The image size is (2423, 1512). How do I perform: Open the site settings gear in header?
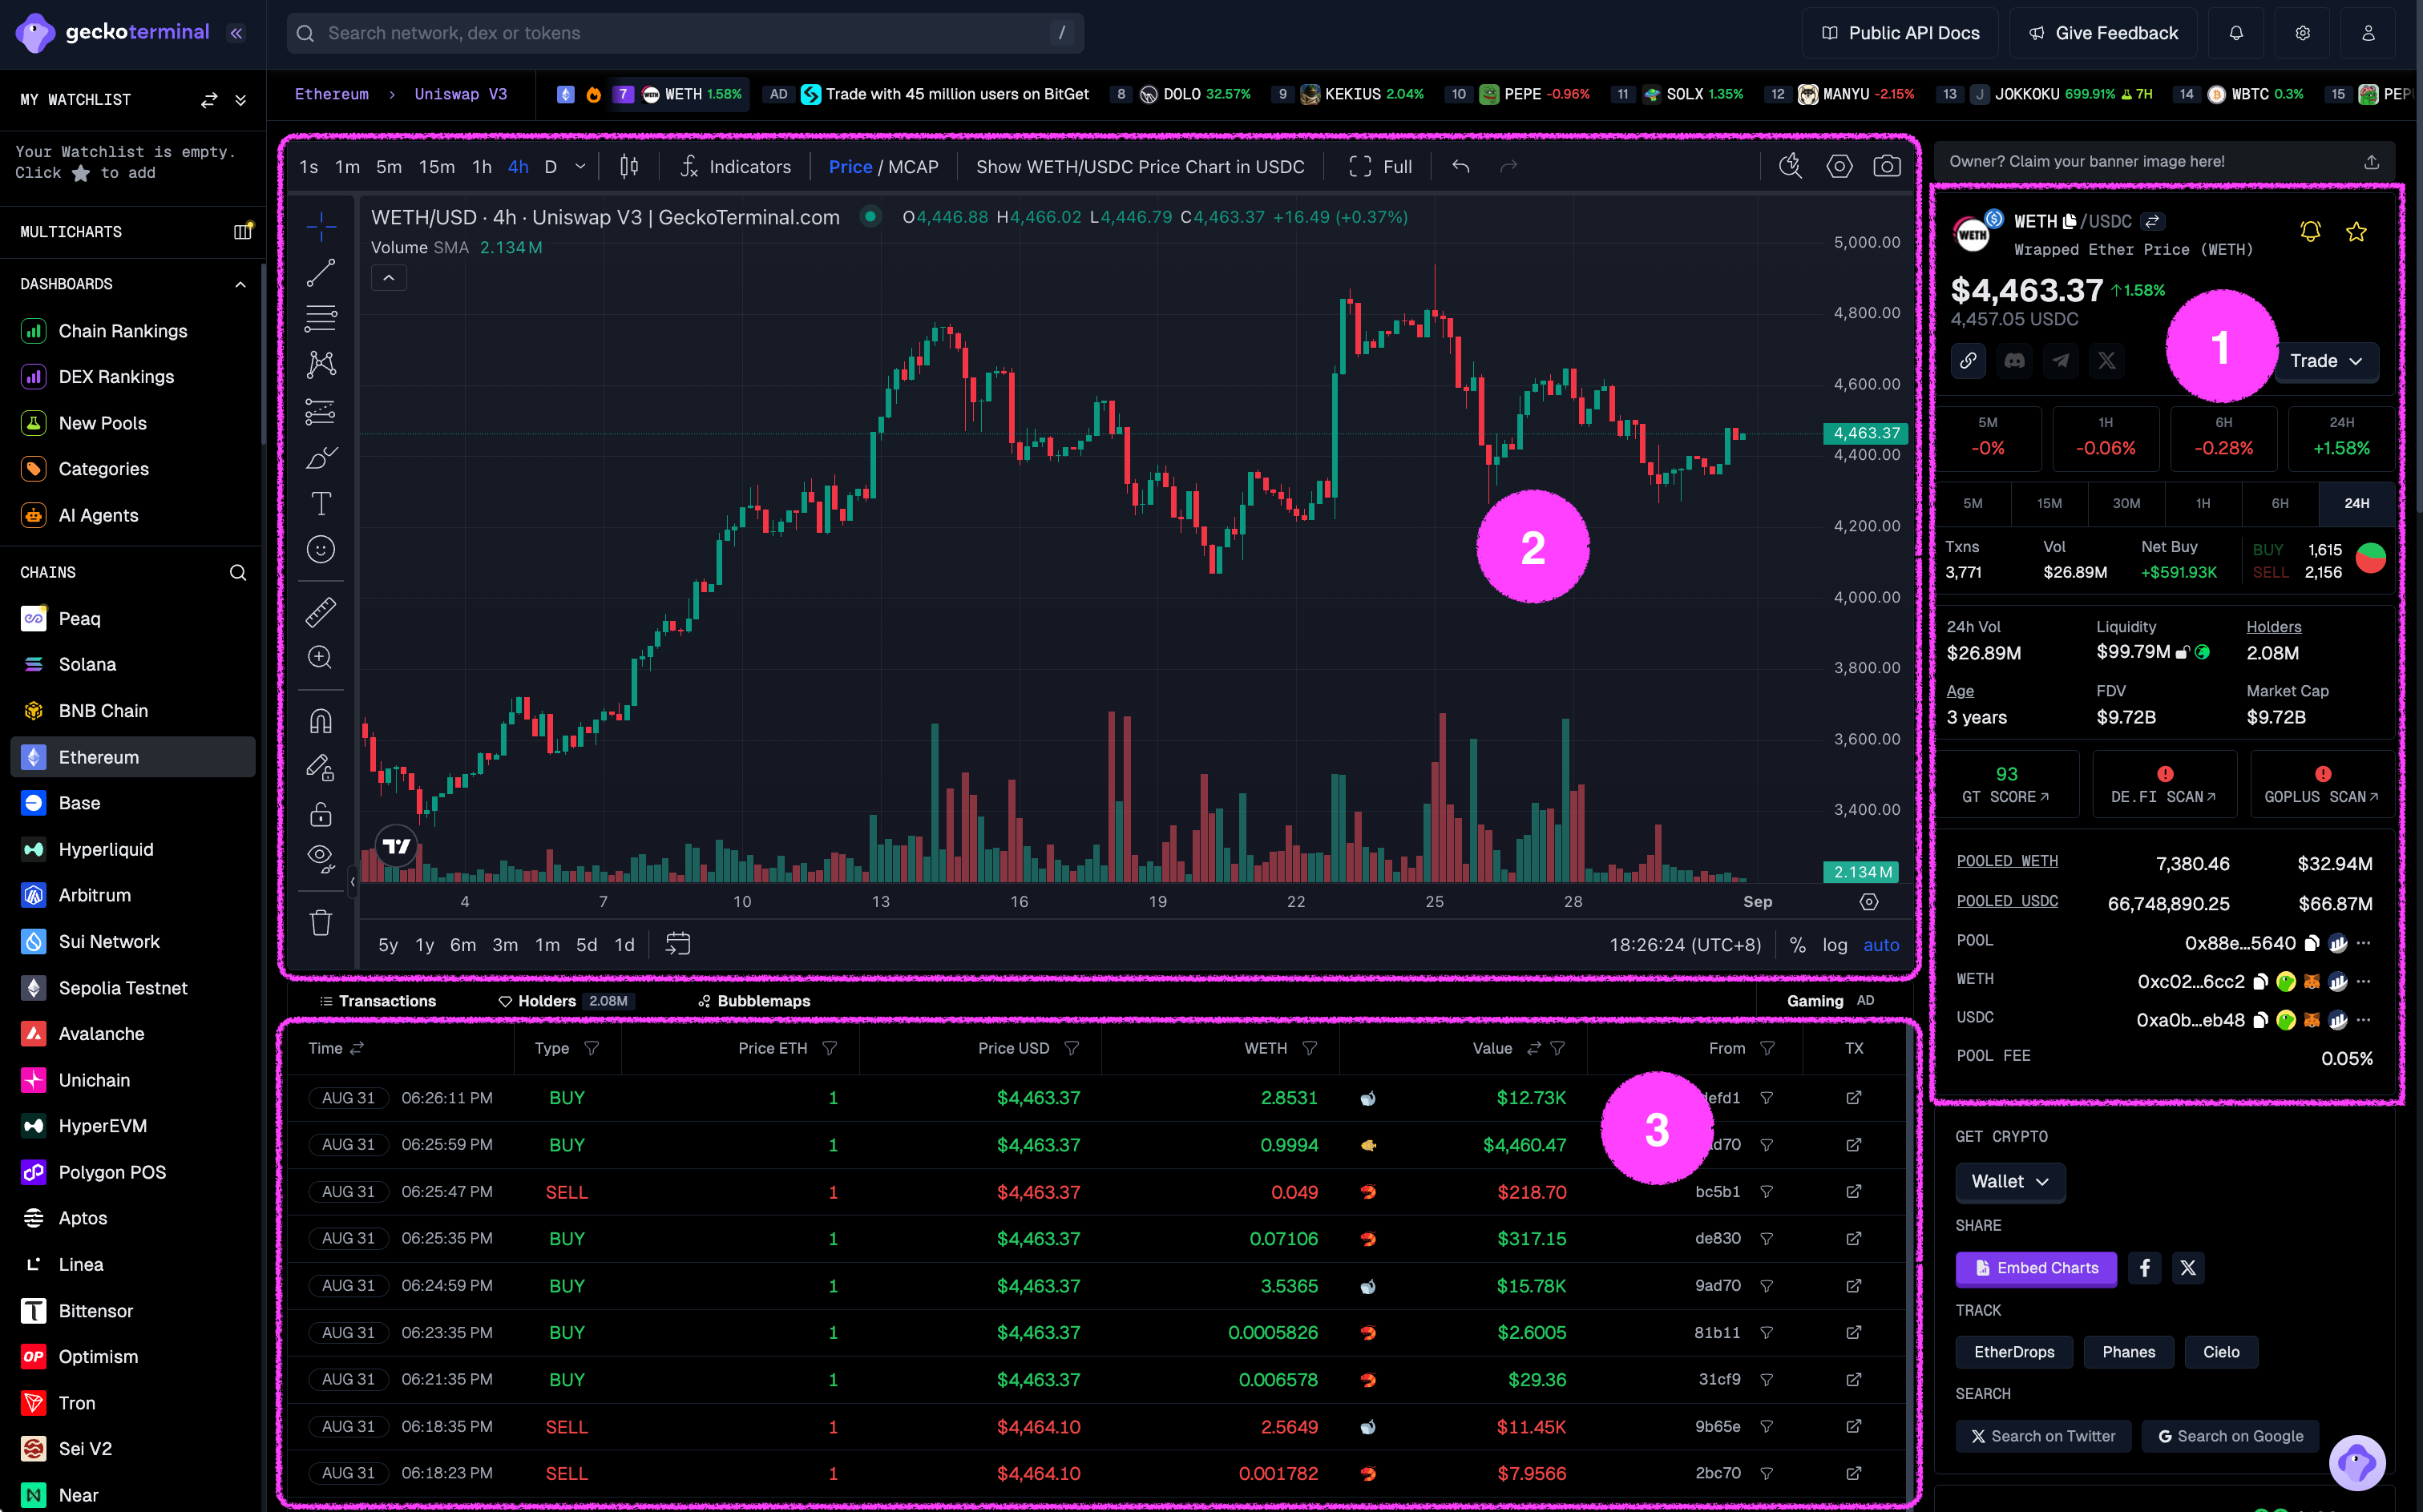click(2302, 33)
